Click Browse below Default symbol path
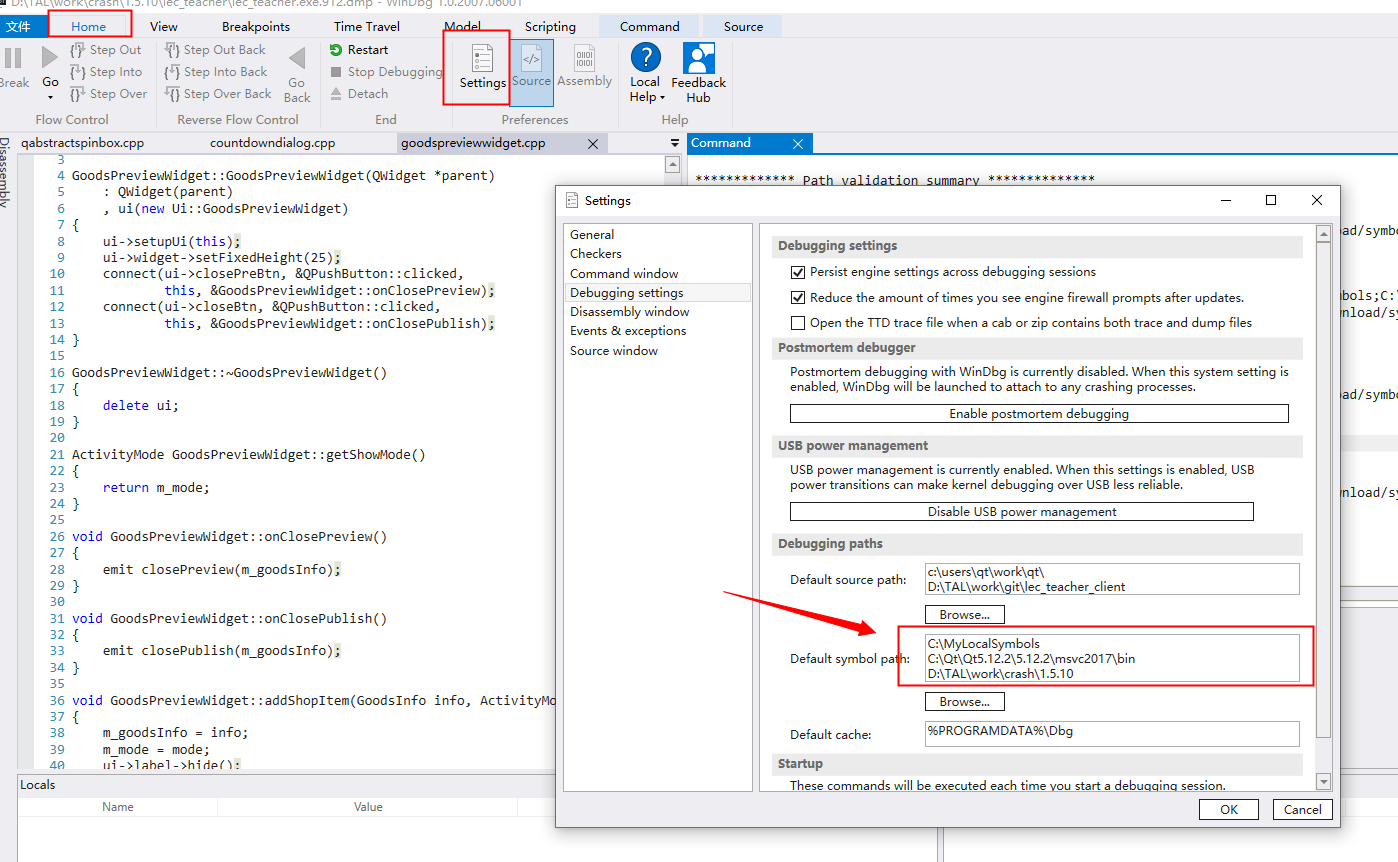The image size is (1398, 862). click(965, 702)
